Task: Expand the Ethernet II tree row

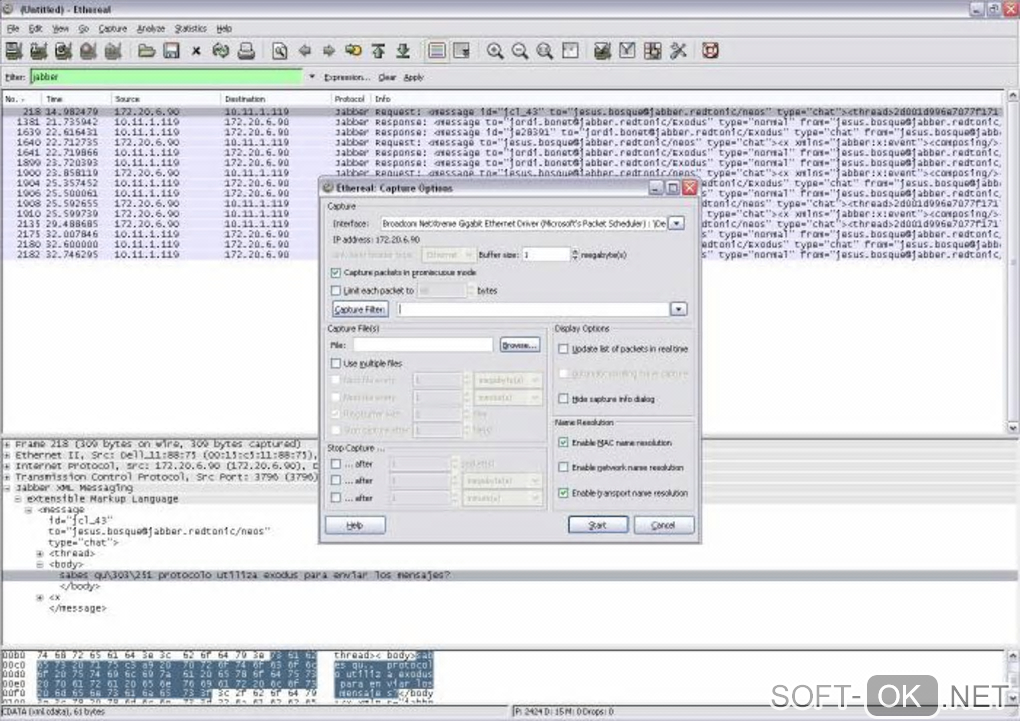Action: click(x=7, y=456)
